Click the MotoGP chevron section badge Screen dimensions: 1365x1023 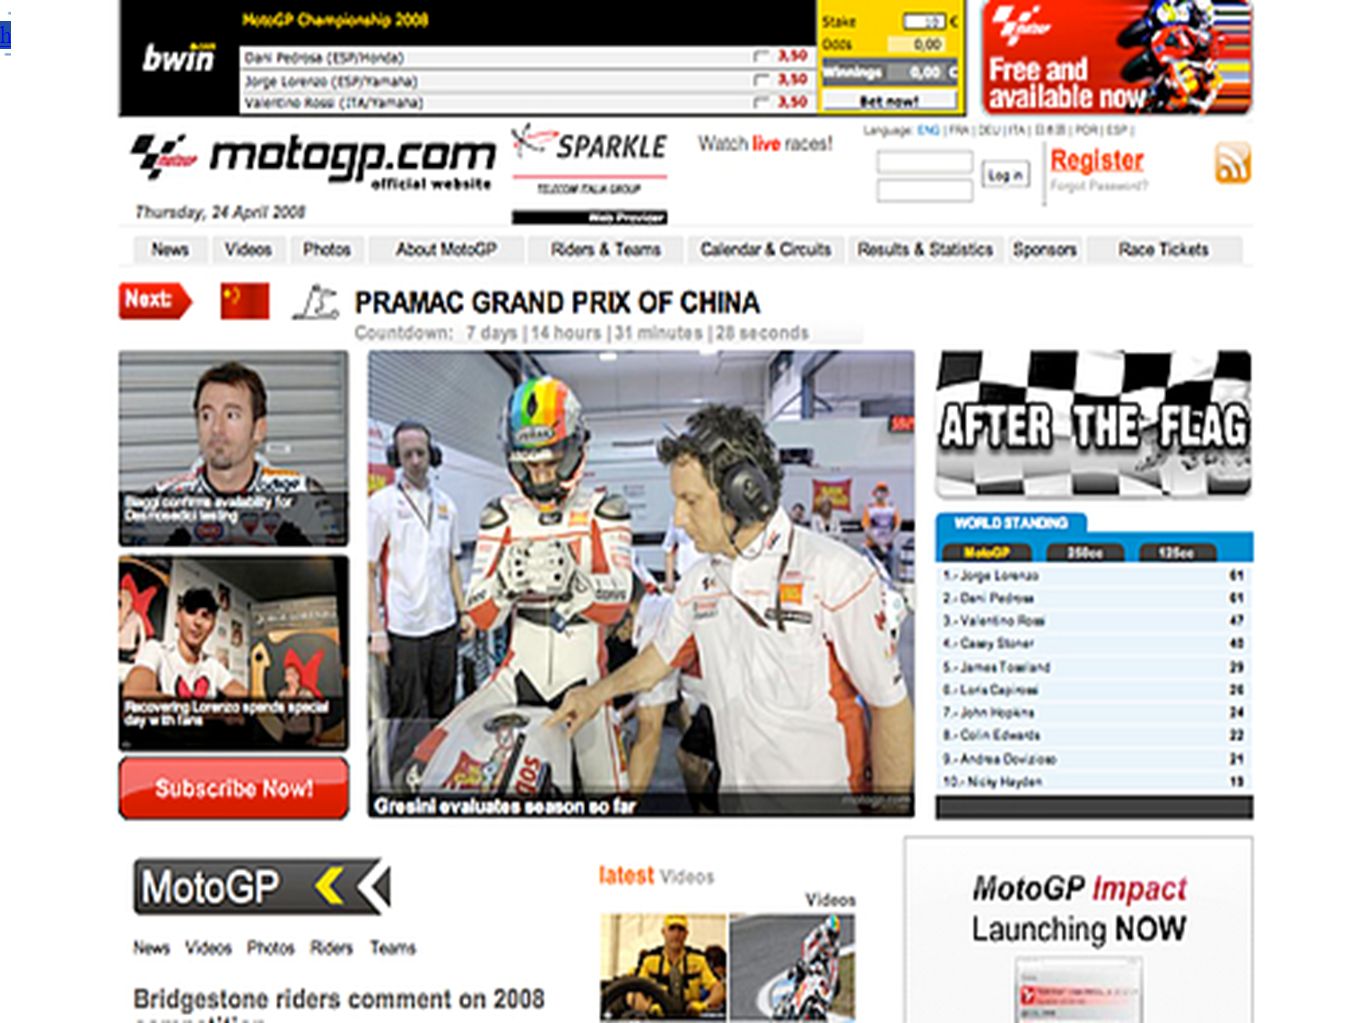pyautogui.click(x=262, y=886)
